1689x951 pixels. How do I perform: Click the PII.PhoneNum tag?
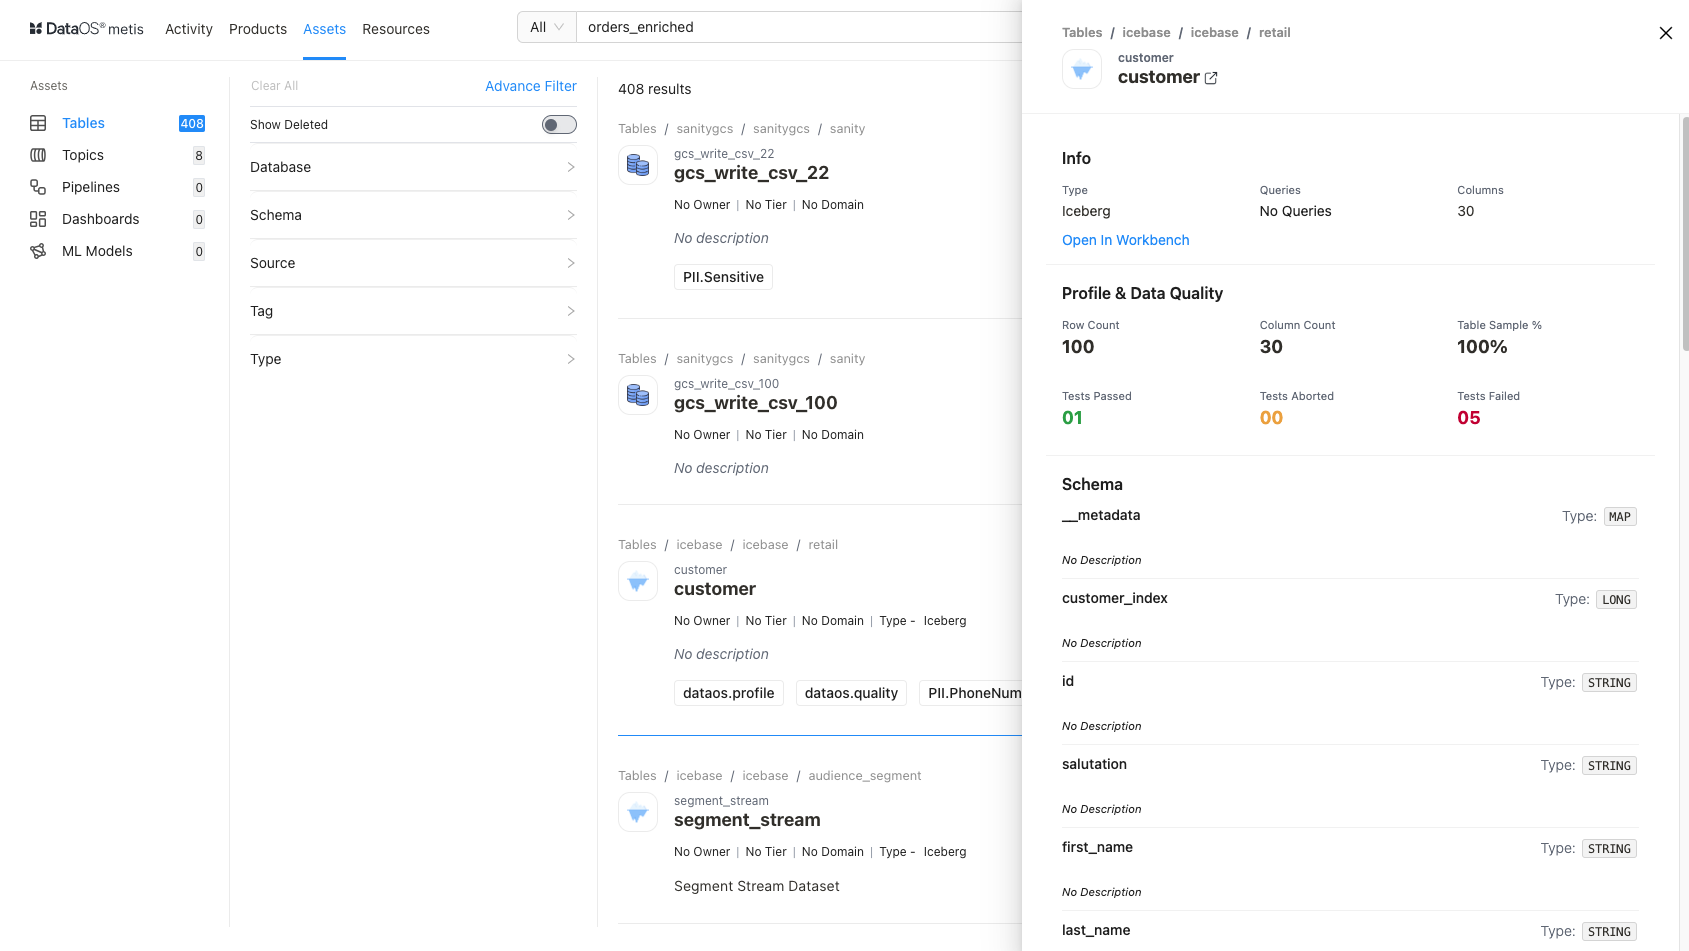pyautogui.click(x=971, y=693)
